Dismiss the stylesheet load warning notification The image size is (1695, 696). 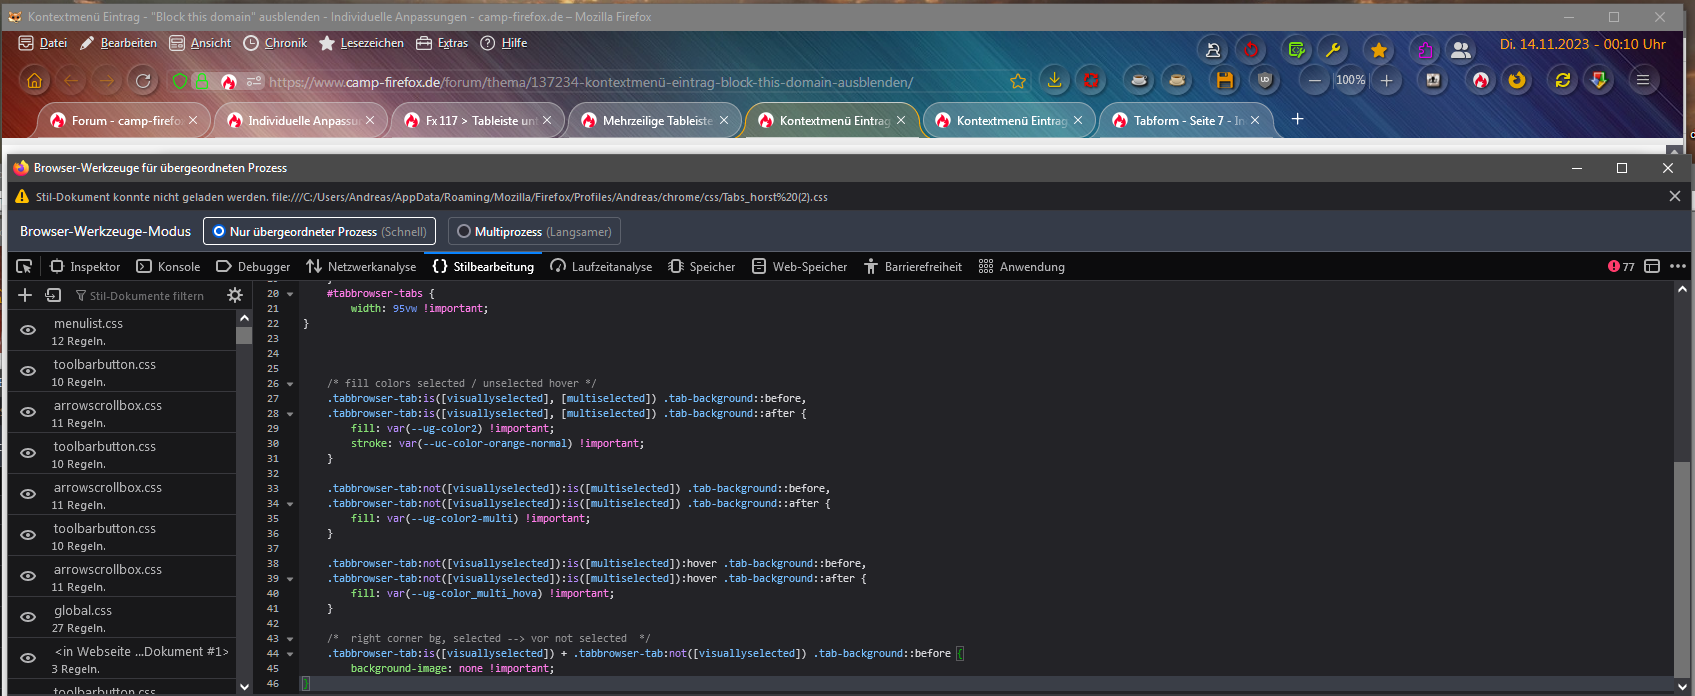(1674, 197)
